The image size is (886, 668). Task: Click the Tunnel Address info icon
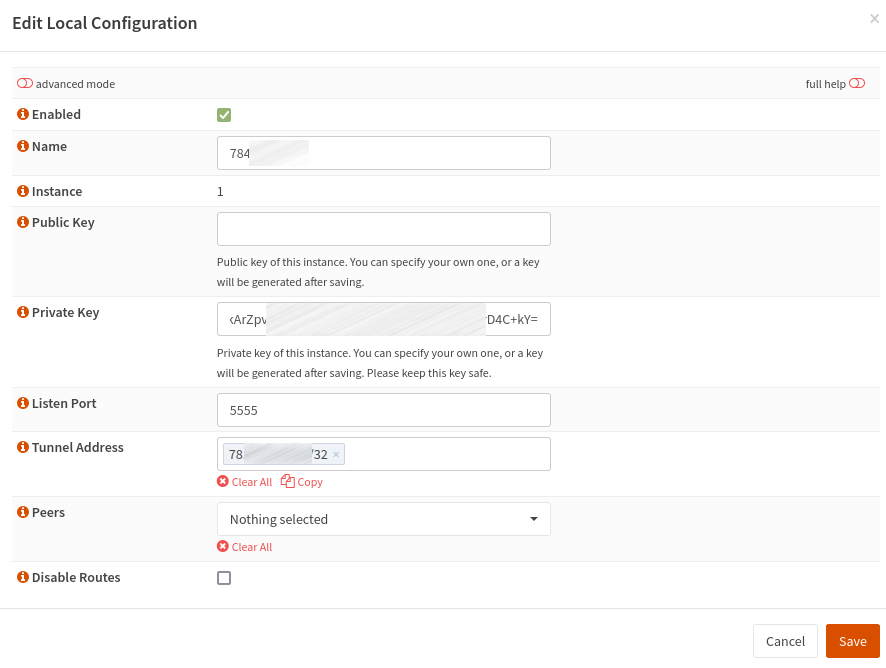point(23,448)
